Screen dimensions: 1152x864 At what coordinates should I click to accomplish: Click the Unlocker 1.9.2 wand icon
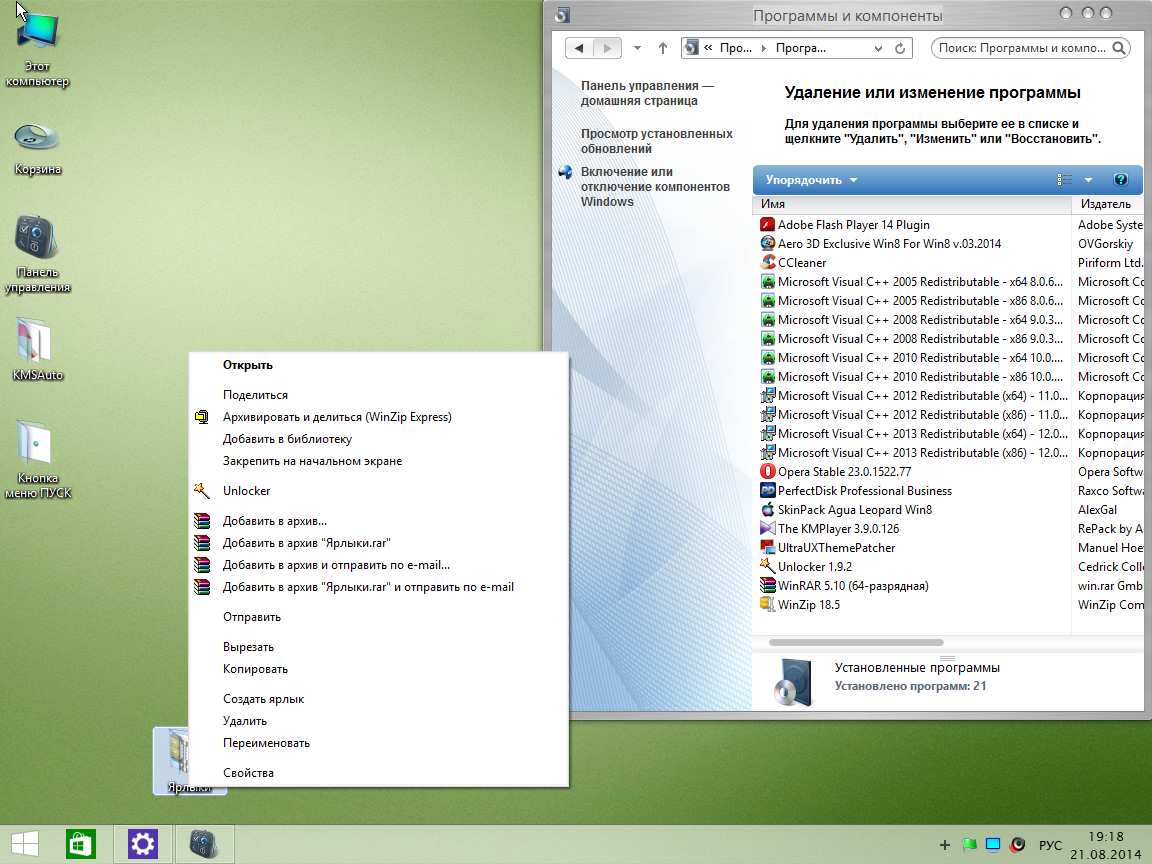click(x=767, y=566)
